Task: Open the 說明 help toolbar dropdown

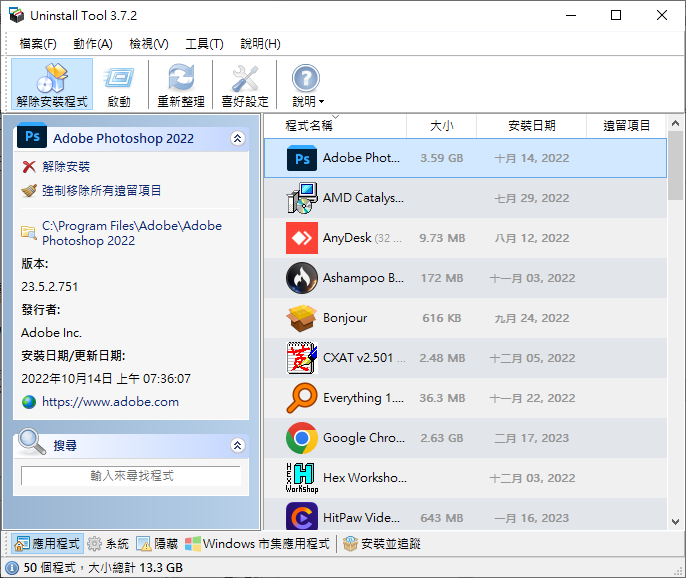Action: tap(308, 84)
